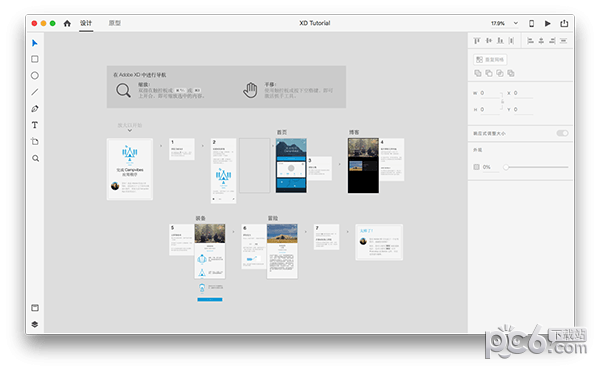Align objects to right edge
Viewport: 600px width, 371px height.
point(552,41)
